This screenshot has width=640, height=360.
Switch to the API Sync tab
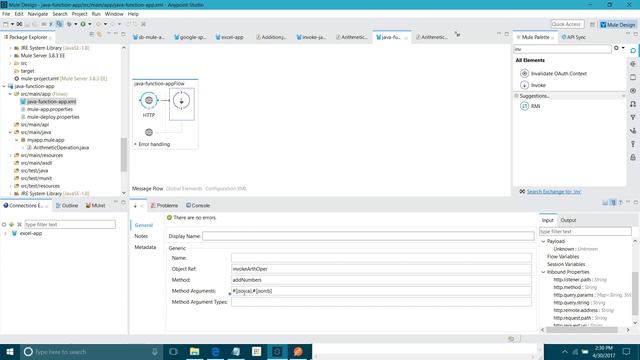coord(573,37)
